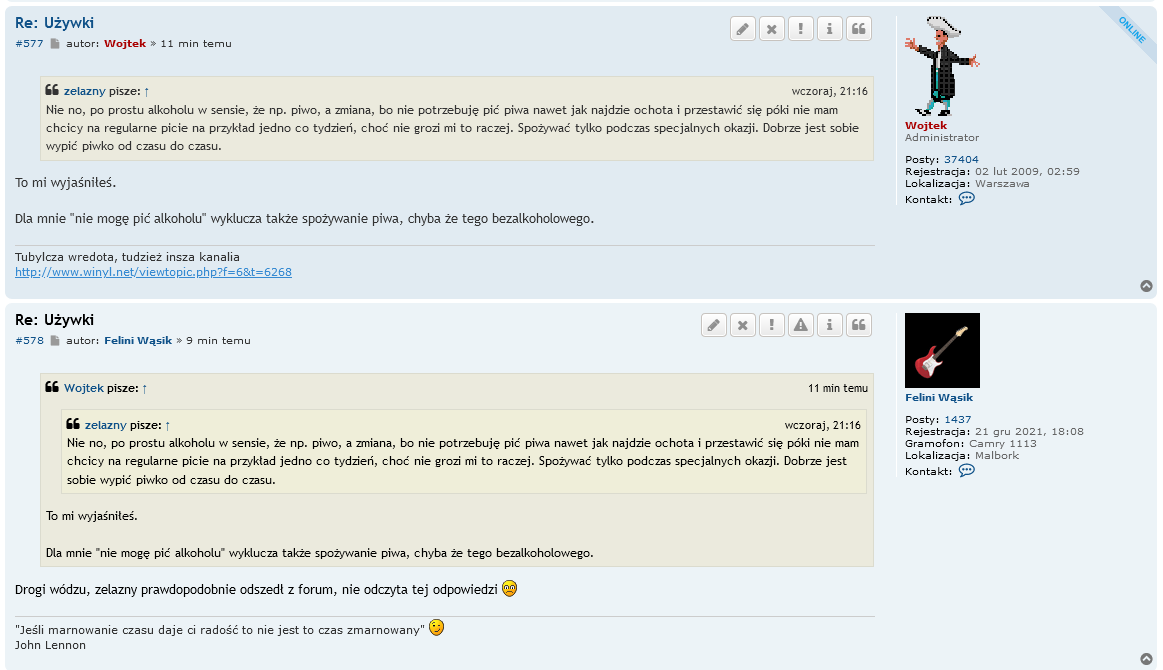Open the winyl.net viewtopic signature link

(x=153, y=272)
